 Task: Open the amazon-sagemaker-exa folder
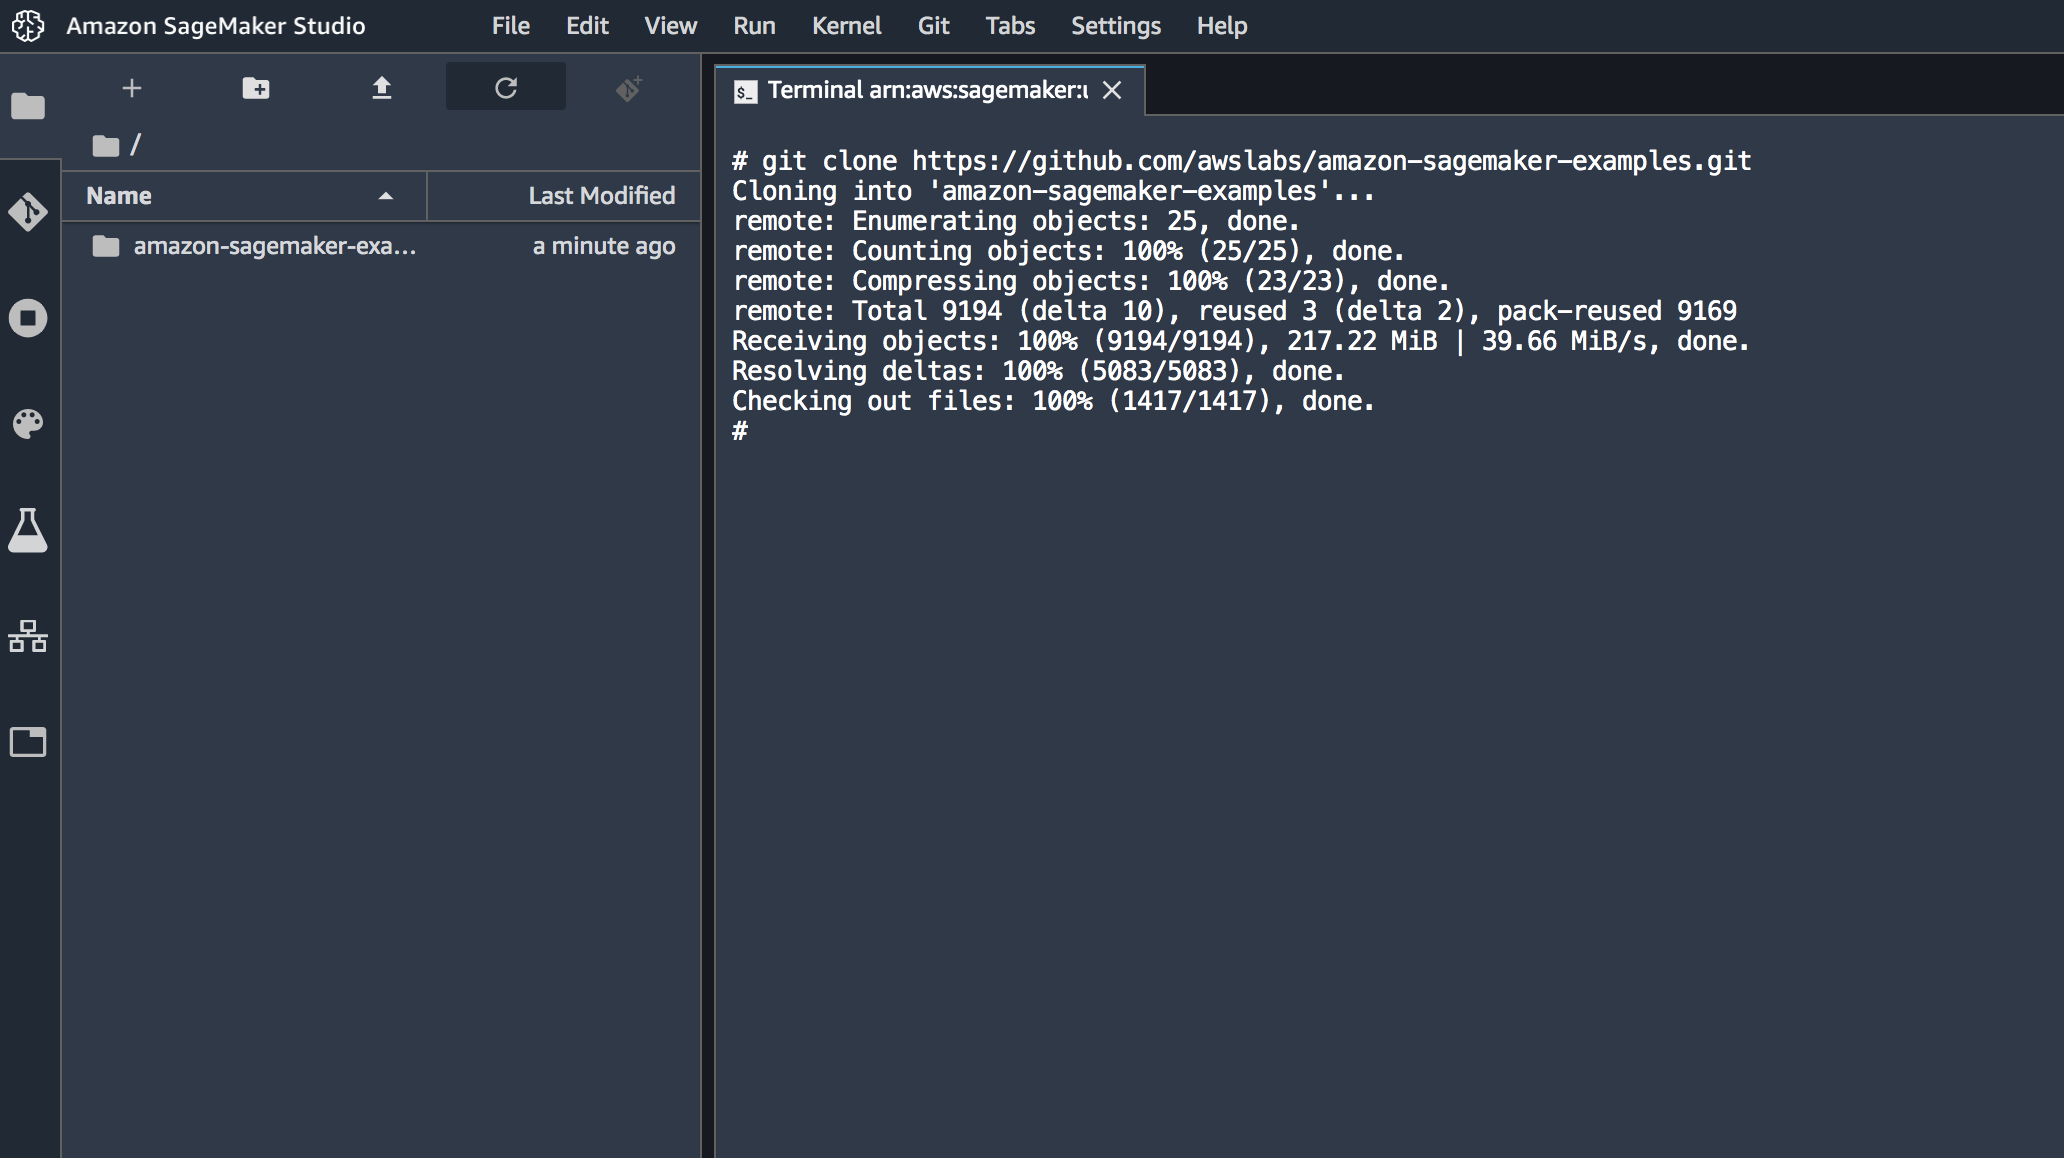pos(276,246)
